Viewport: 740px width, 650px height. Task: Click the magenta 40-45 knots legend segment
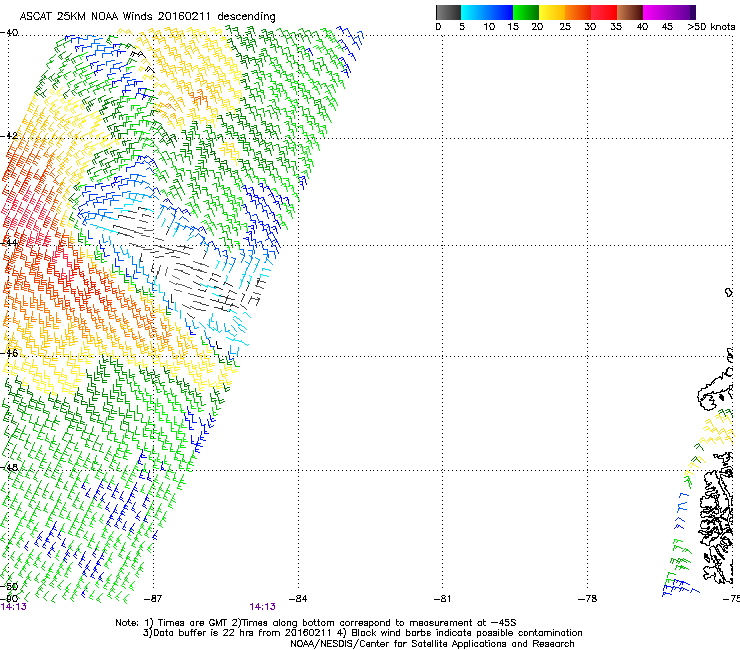[656, 12]
